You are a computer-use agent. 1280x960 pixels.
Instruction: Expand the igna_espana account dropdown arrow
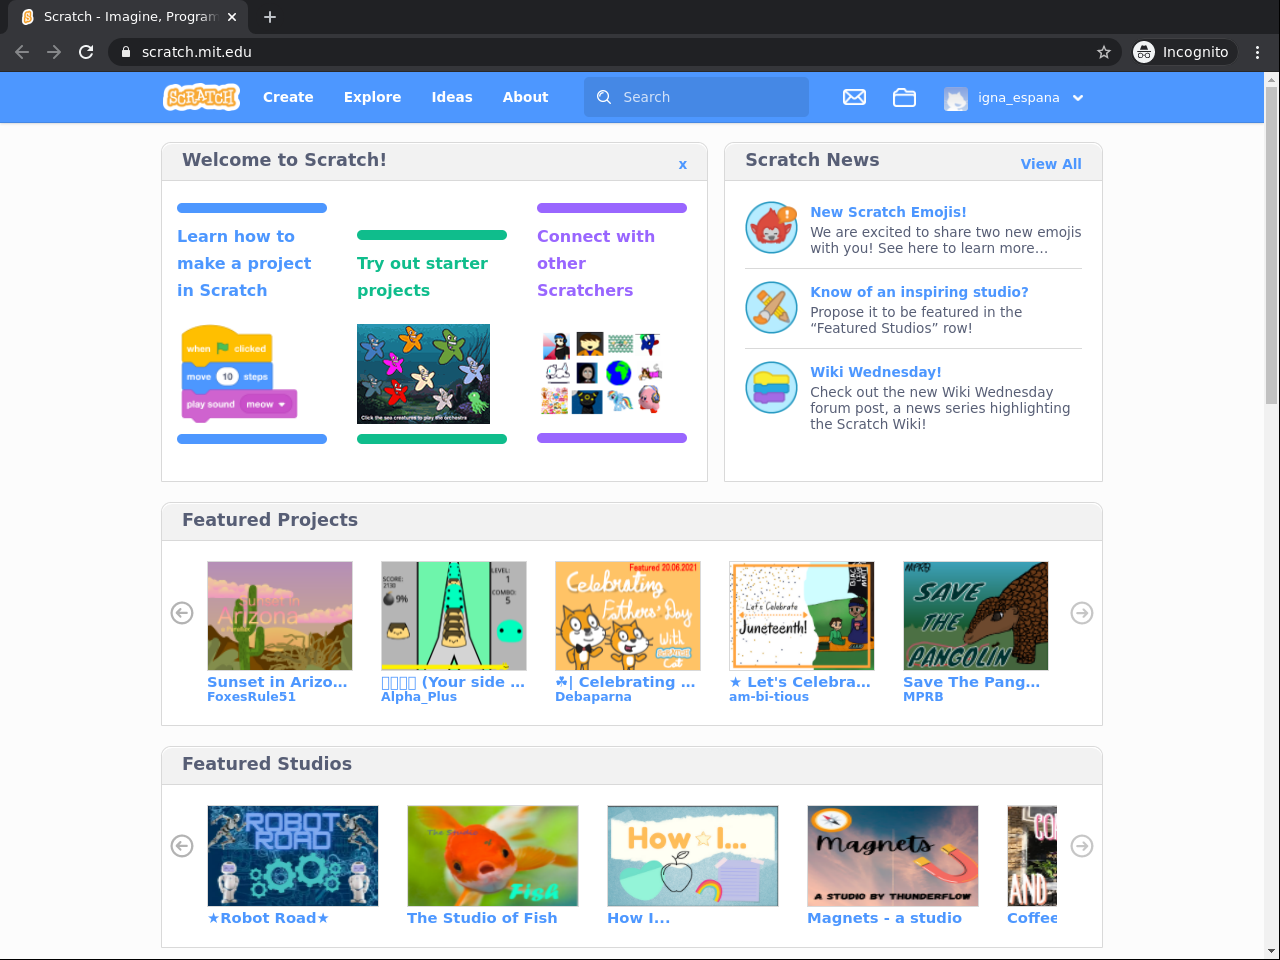pos(1078,98)
